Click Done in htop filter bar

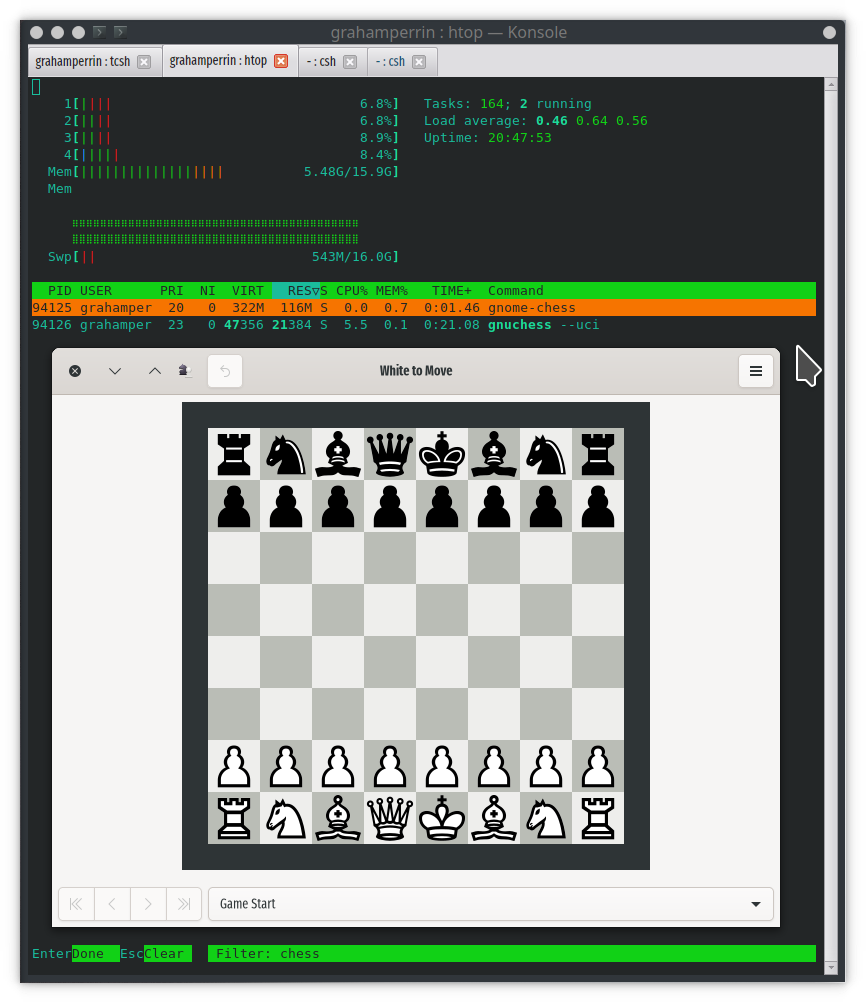coord(89,954)
